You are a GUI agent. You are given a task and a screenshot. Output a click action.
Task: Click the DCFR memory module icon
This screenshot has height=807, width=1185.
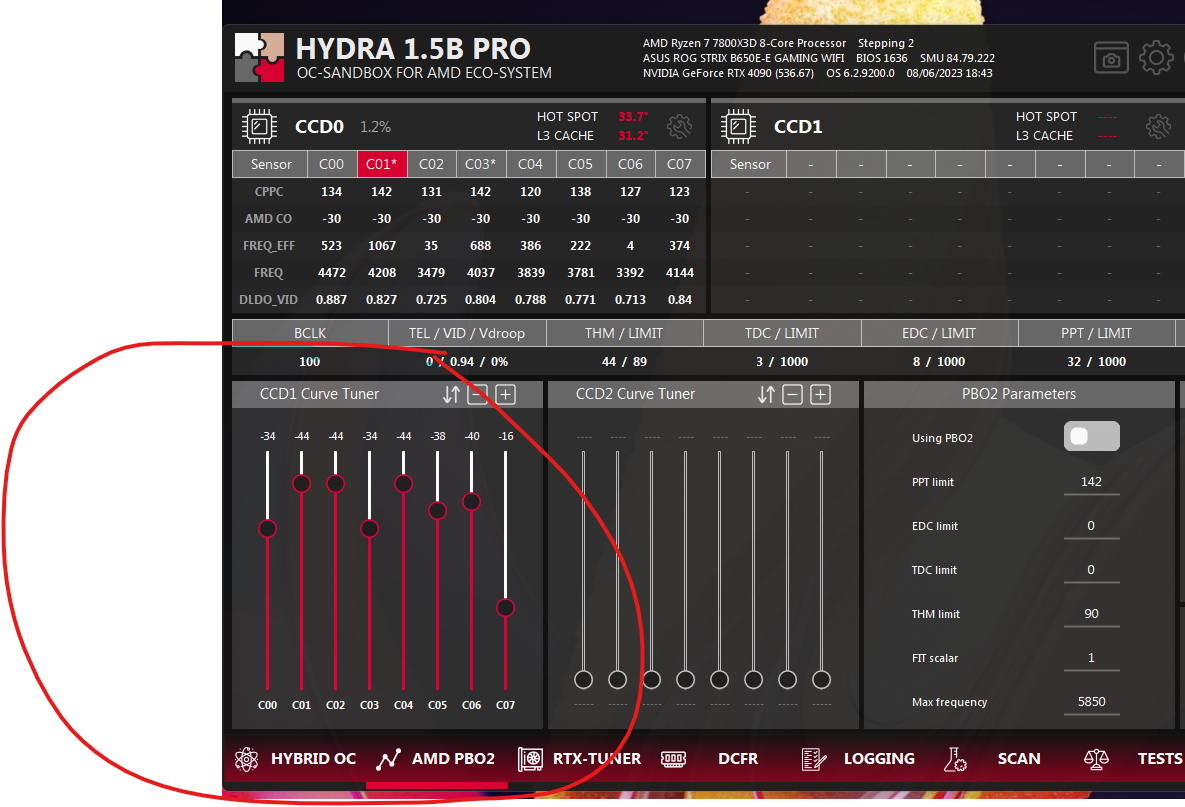tap(673, 759)
